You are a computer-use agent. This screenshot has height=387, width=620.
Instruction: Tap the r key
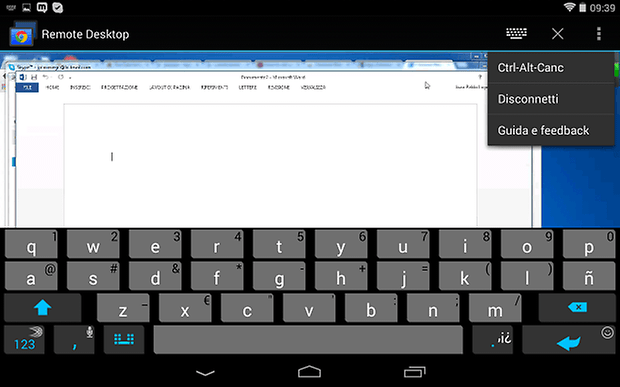tap(217, 244)
